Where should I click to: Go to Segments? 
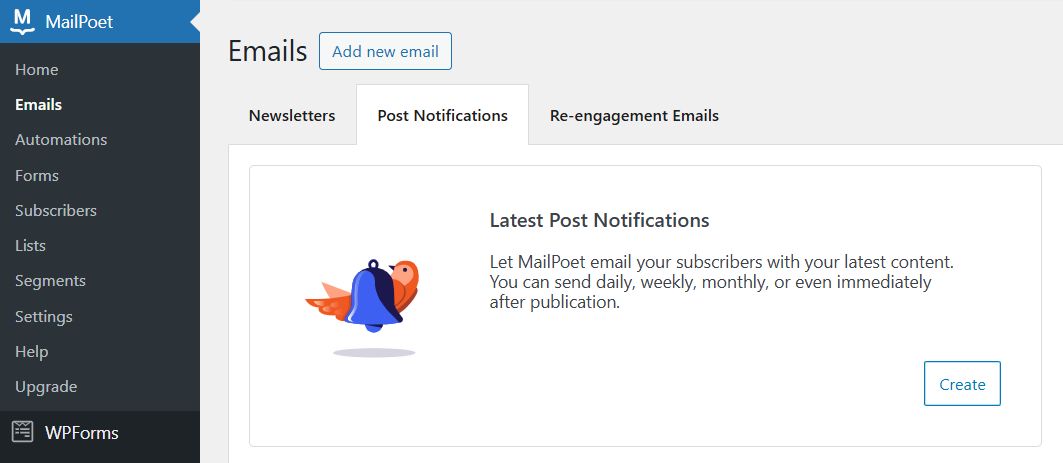tap(50, 281)
